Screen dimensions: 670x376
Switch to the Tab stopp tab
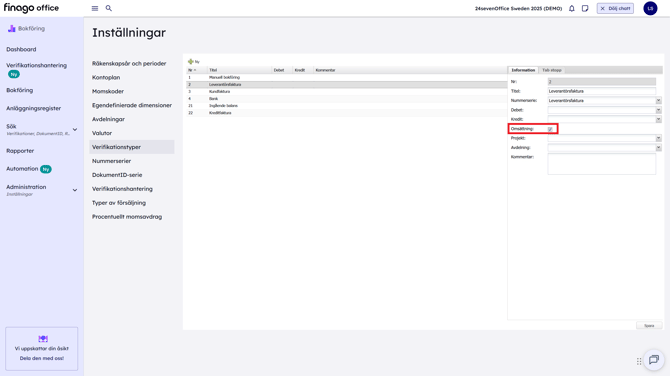[x=552, y=70]
